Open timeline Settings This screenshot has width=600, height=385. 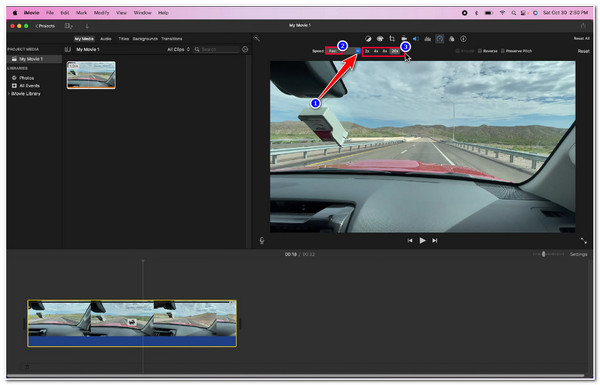pos(578,254)
